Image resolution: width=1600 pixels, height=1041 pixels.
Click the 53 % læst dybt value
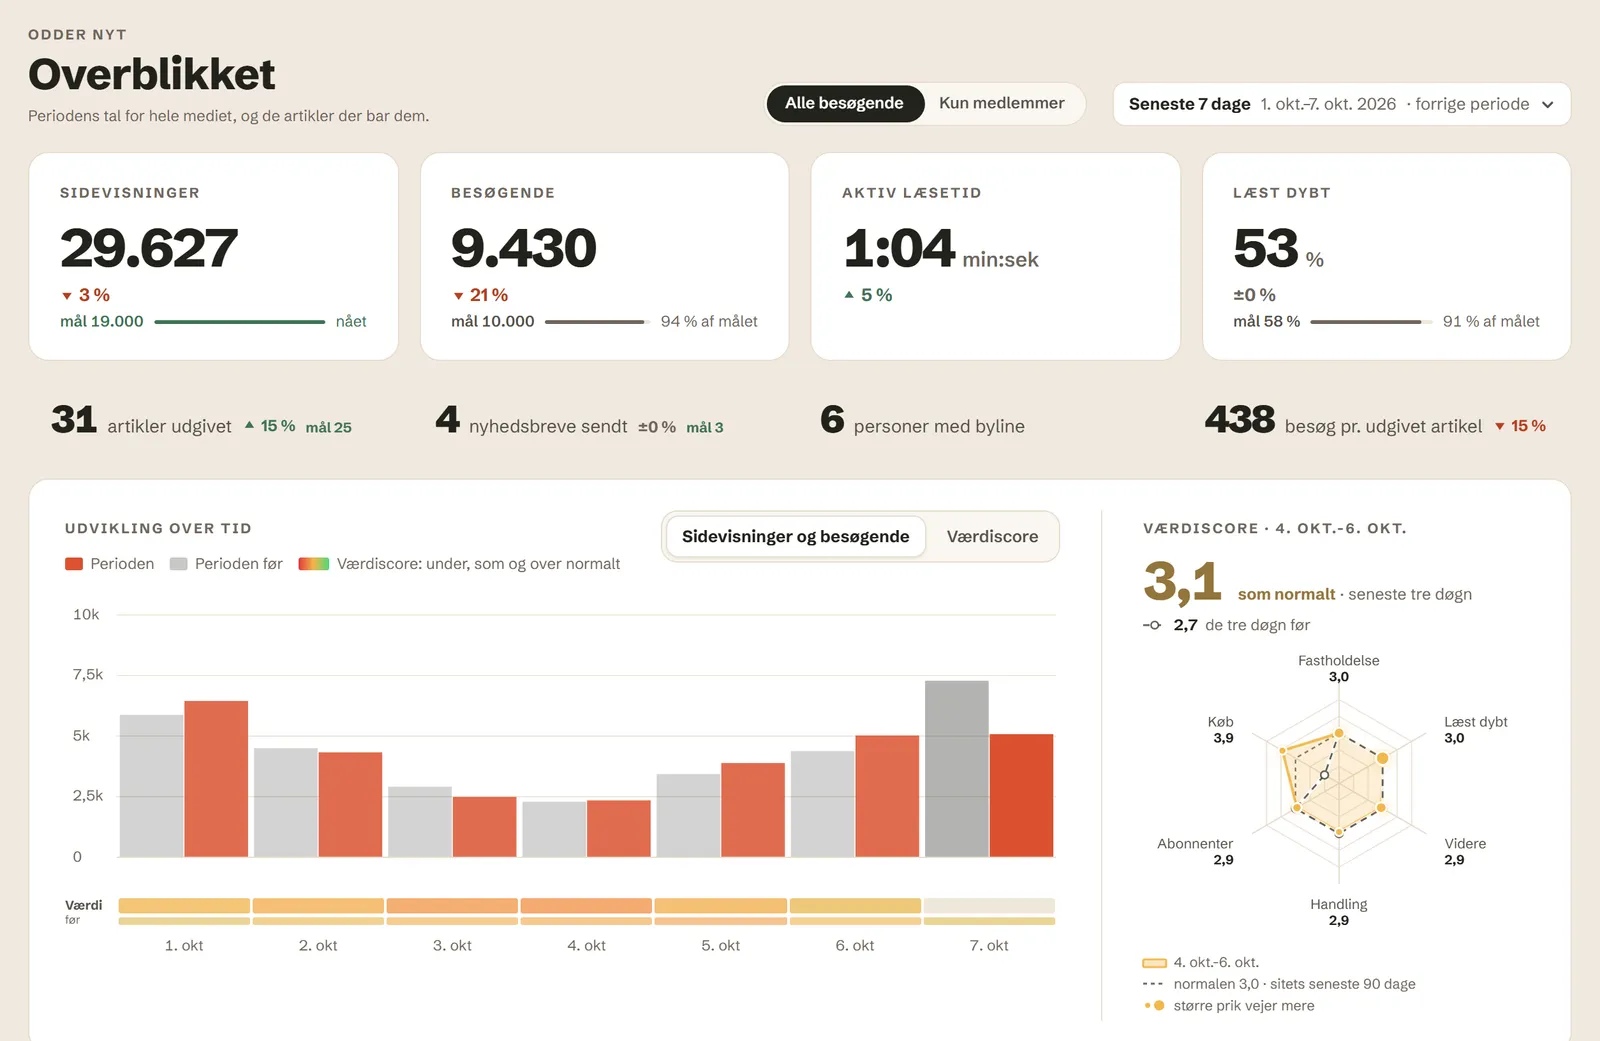pyautogui.click(x=1266, y=248)
